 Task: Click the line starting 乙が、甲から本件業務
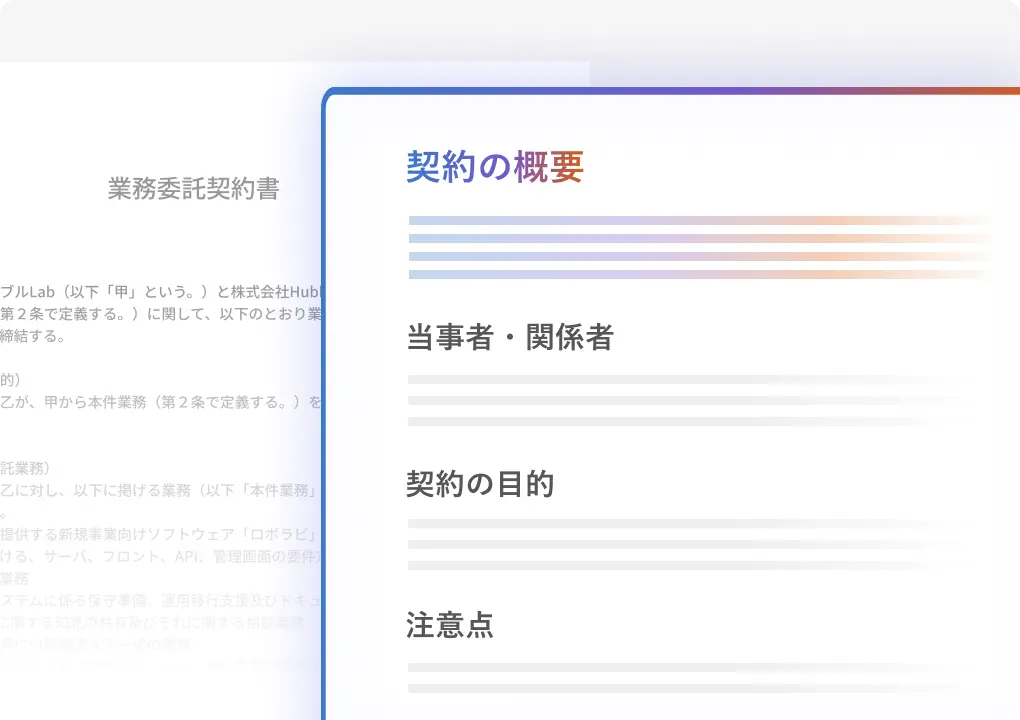160,403
